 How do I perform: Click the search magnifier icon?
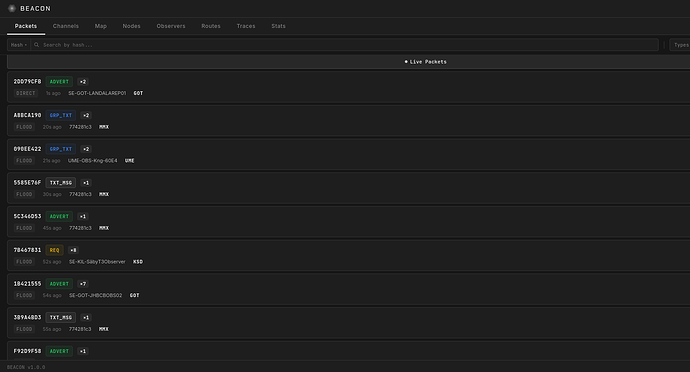click(x=37, y=45)
